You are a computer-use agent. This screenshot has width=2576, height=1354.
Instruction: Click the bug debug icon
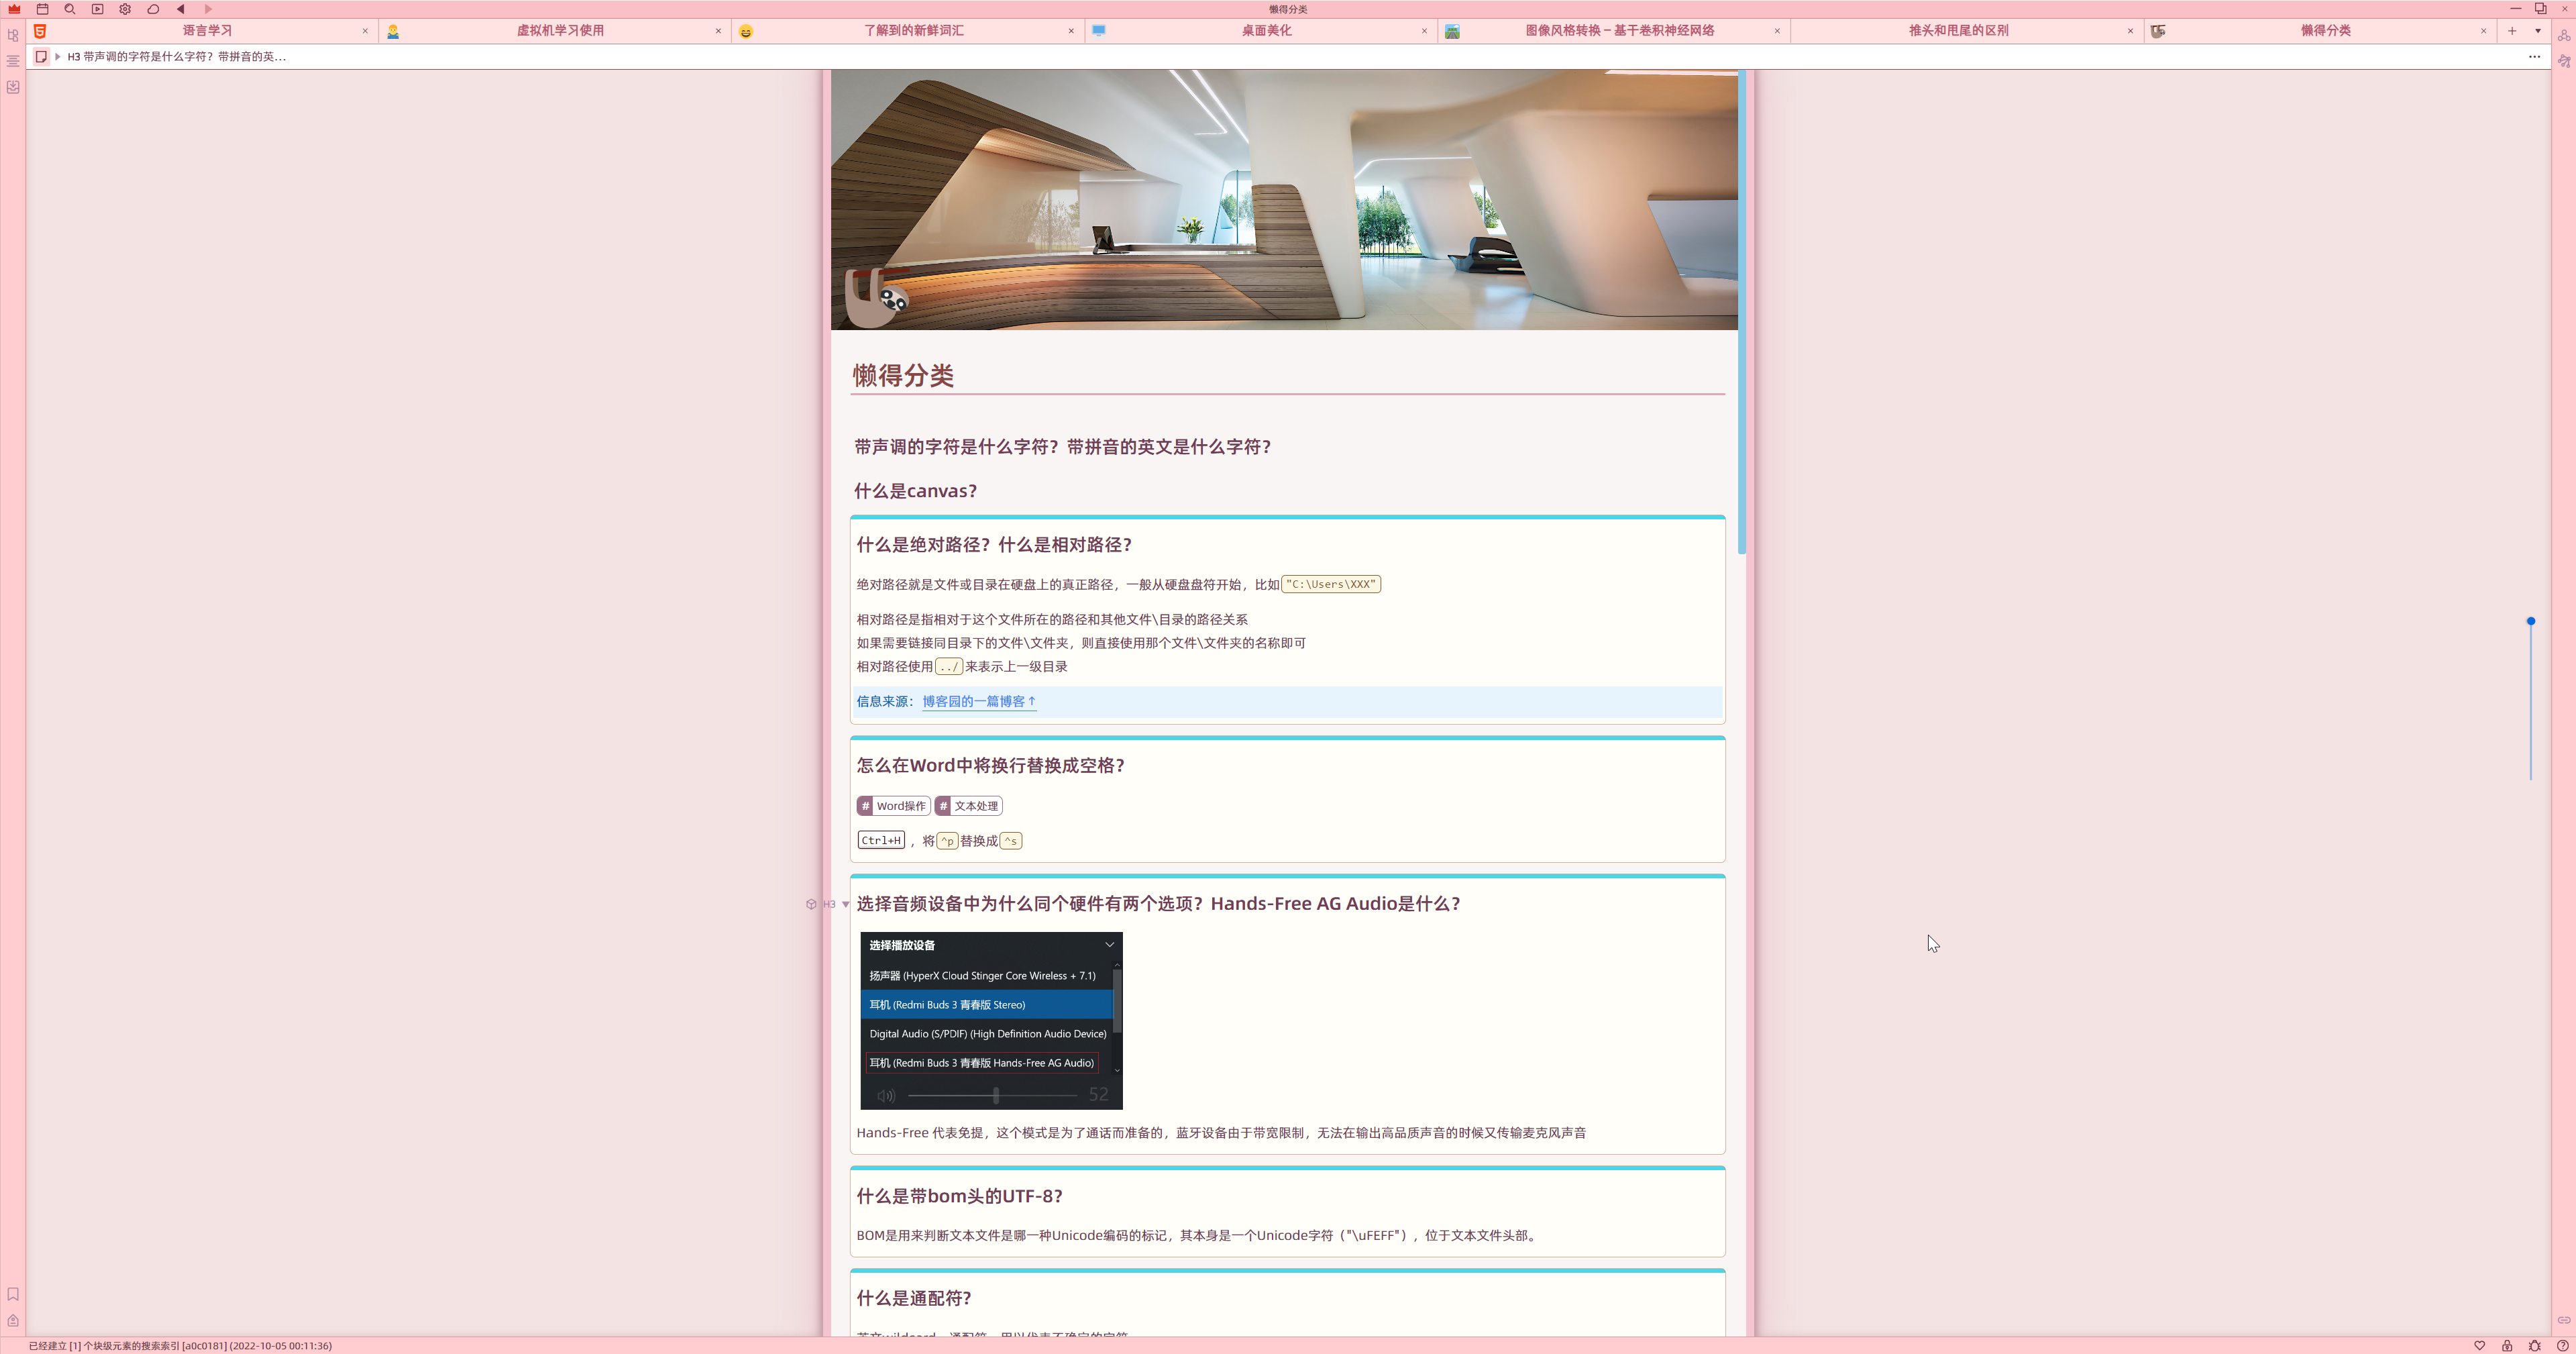point(2534,1345)
